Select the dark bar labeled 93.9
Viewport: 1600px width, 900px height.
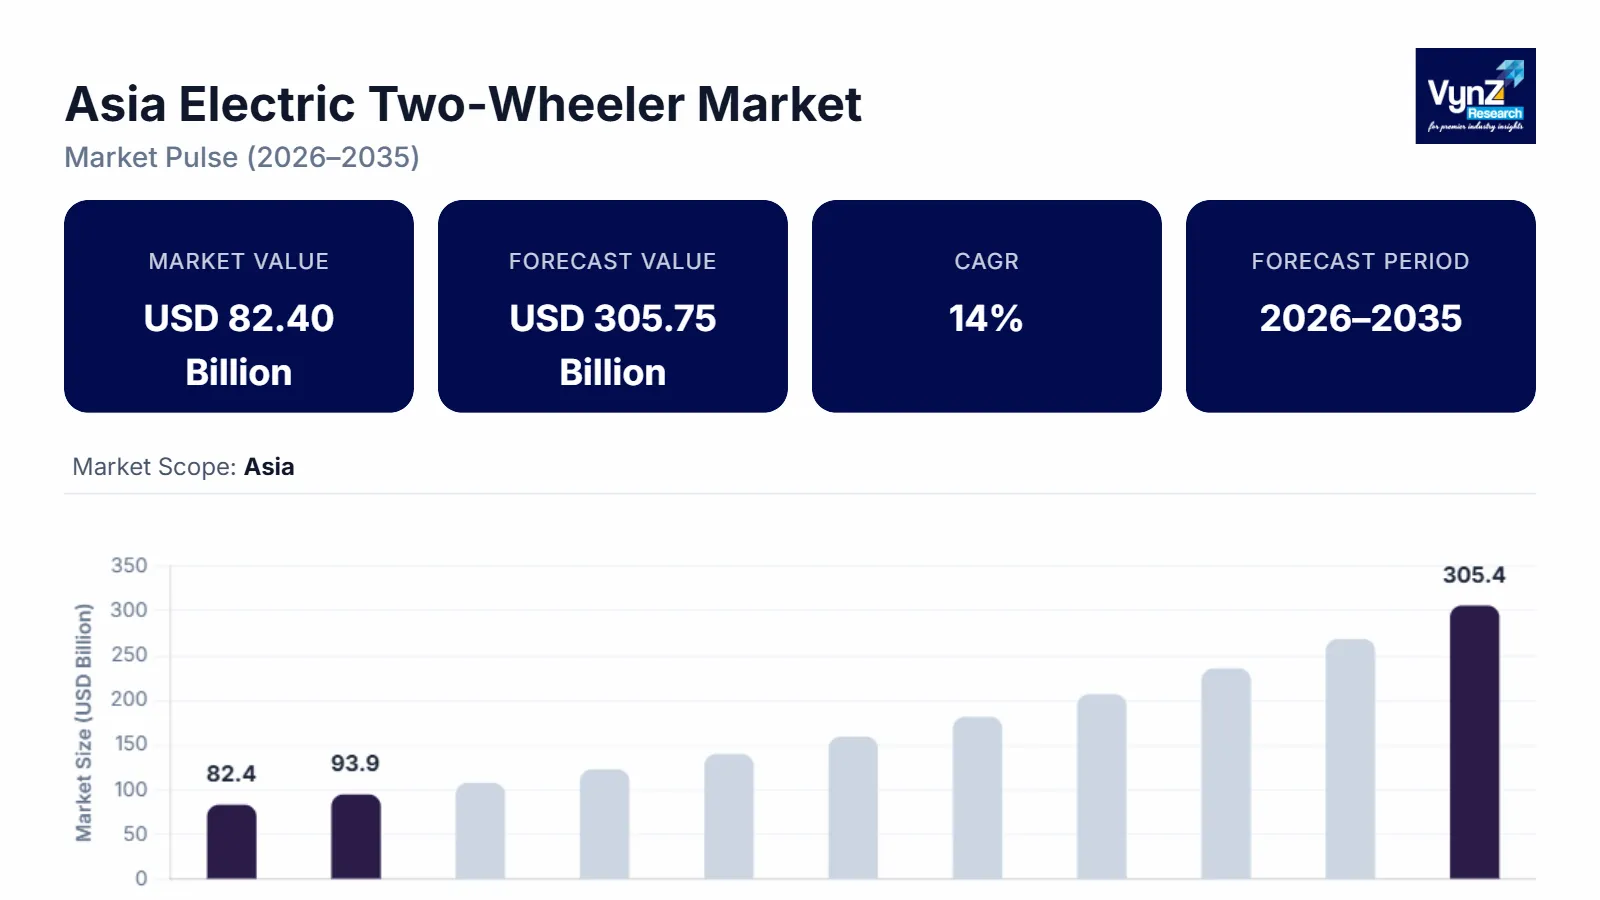356,837
